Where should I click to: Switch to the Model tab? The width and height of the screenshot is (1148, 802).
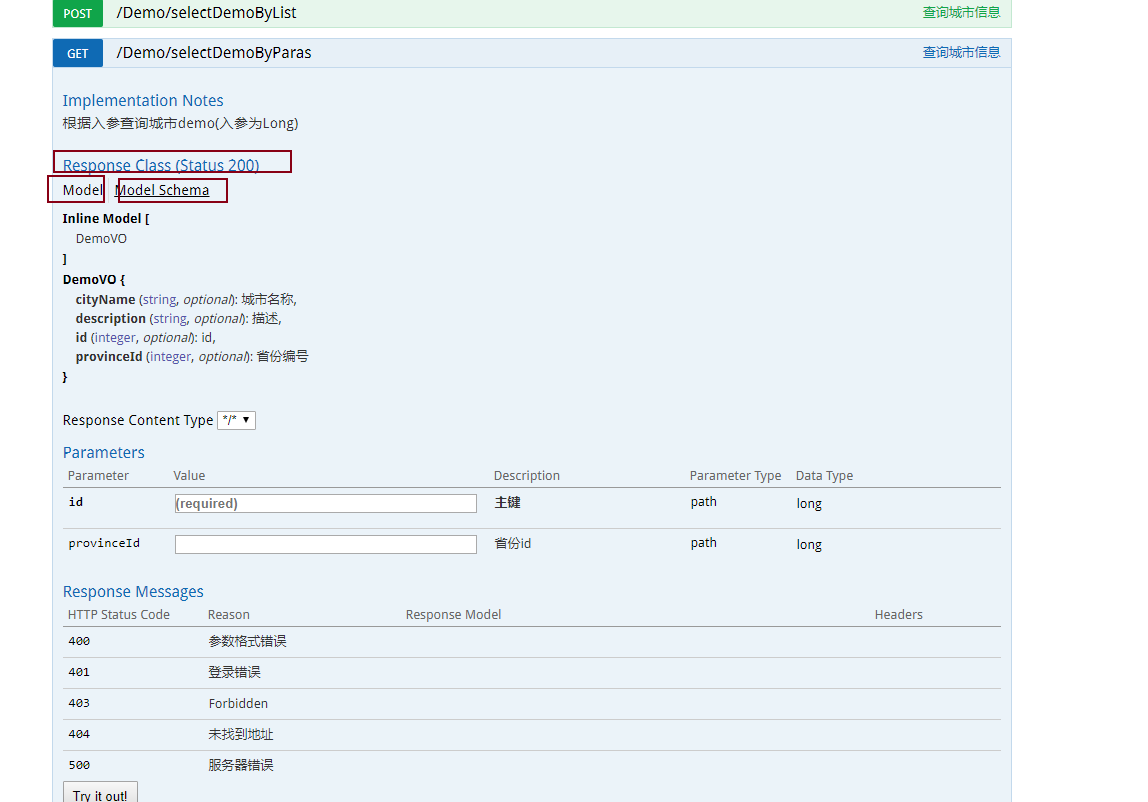click(x=82, y=190)
